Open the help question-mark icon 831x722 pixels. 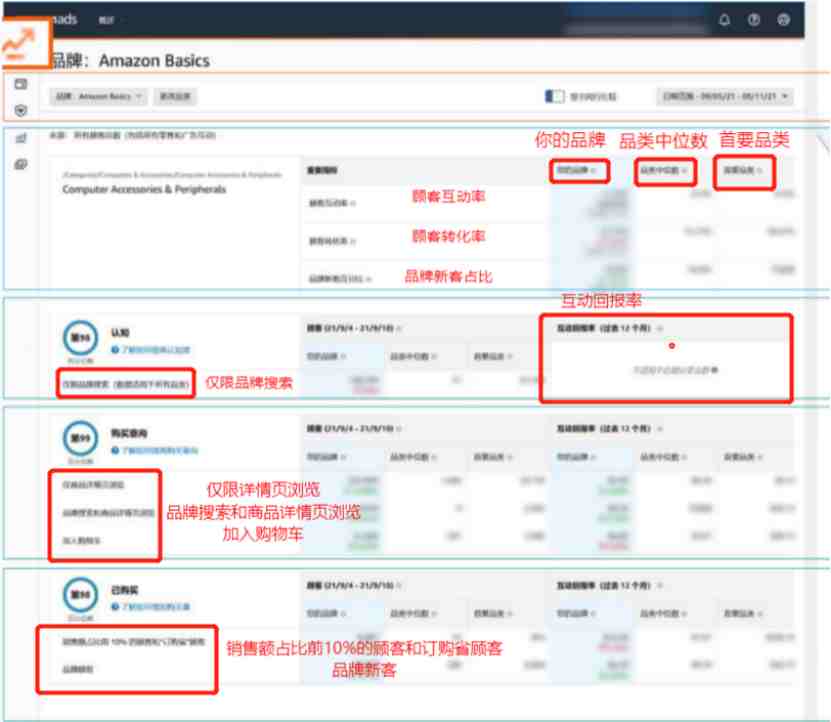coord(754,20)
